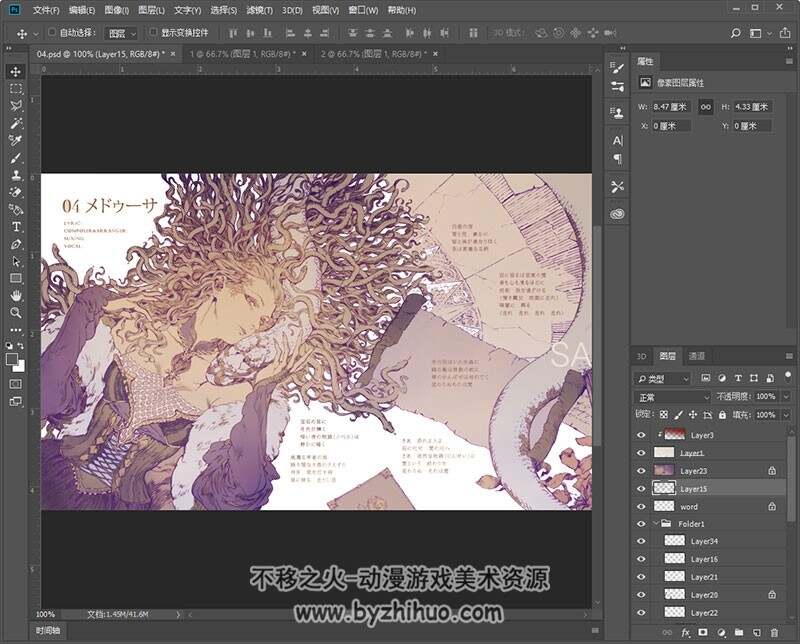Select the Eraser tool

click(x=16, y=192)
